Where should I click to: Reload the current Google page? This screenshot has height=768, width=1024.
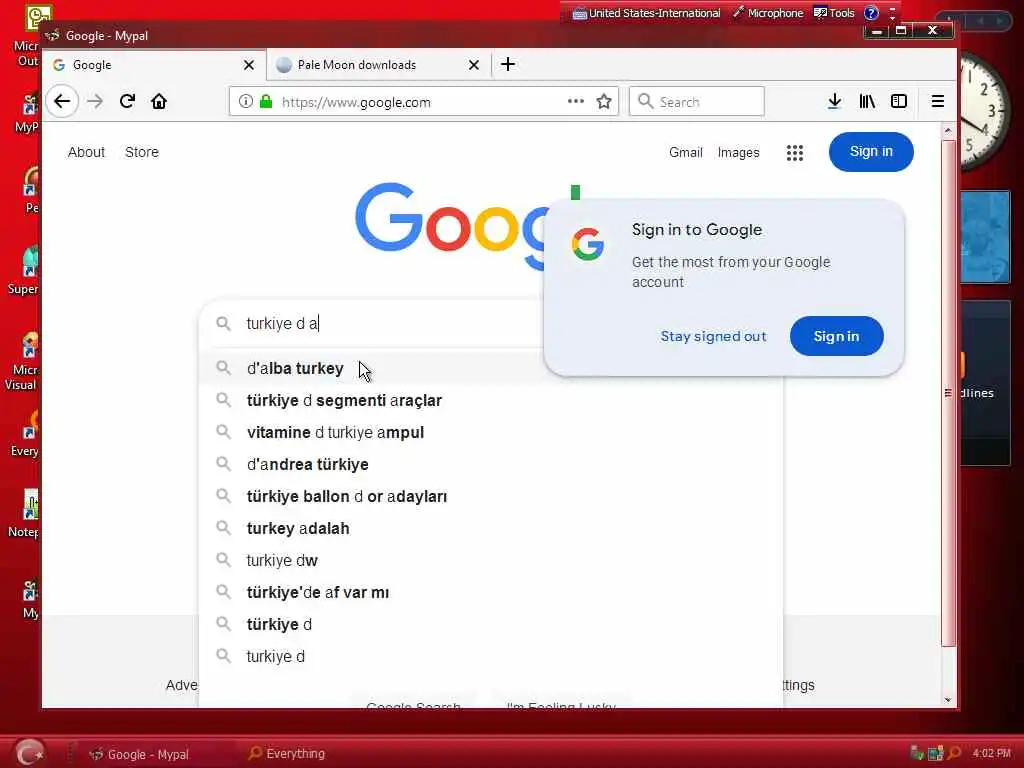coord(127,101)
